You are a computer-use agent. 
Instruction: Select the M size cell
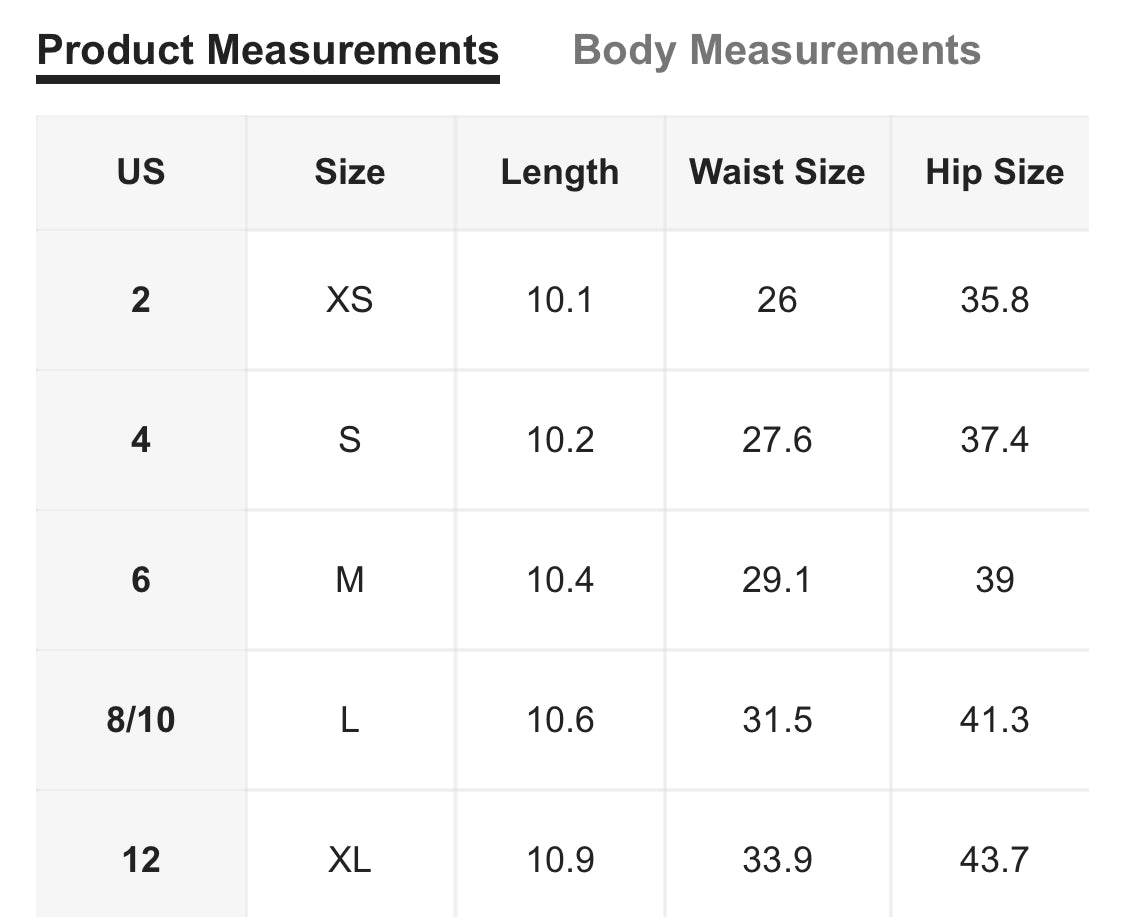(x=350, y=580)
